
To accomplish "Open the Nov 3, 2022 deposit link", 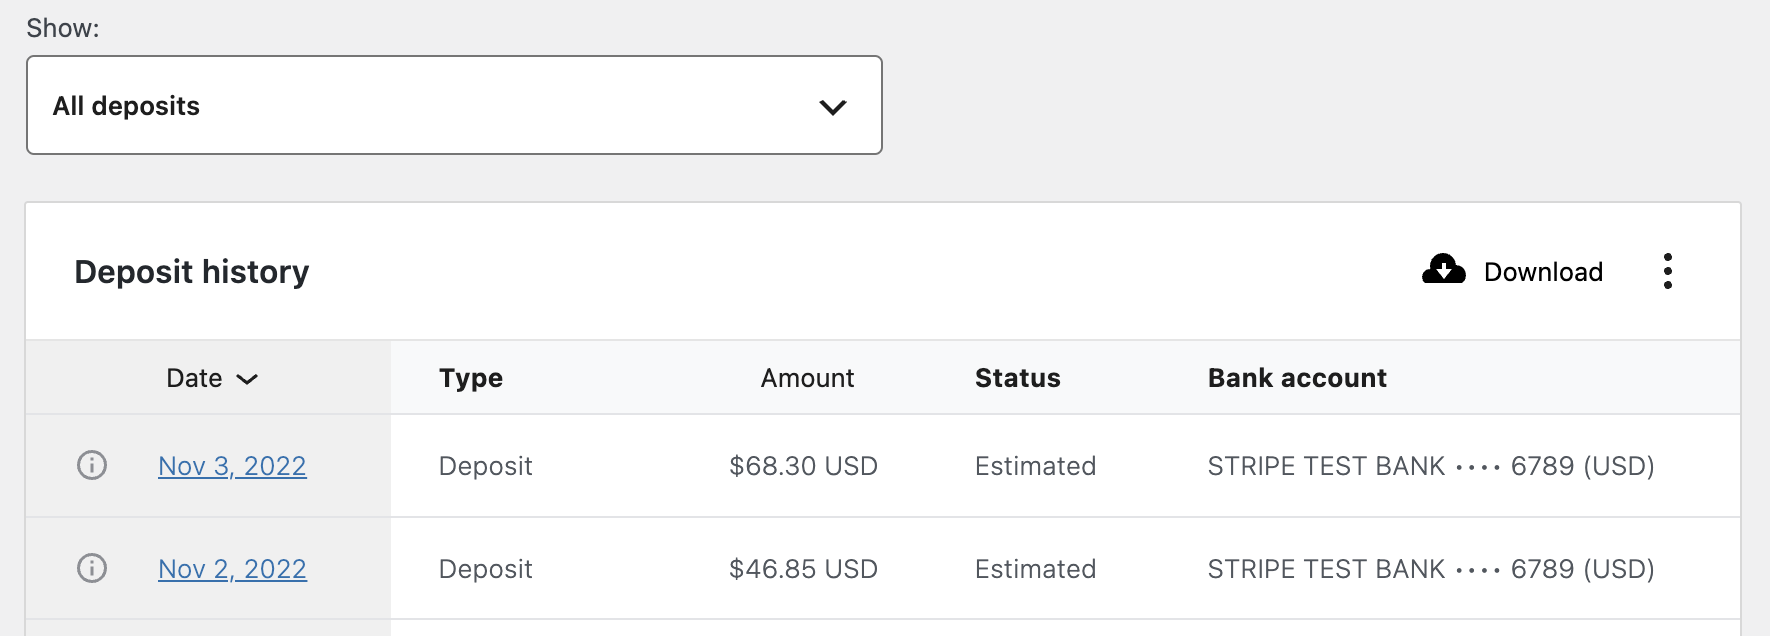I will click(232, 466).
